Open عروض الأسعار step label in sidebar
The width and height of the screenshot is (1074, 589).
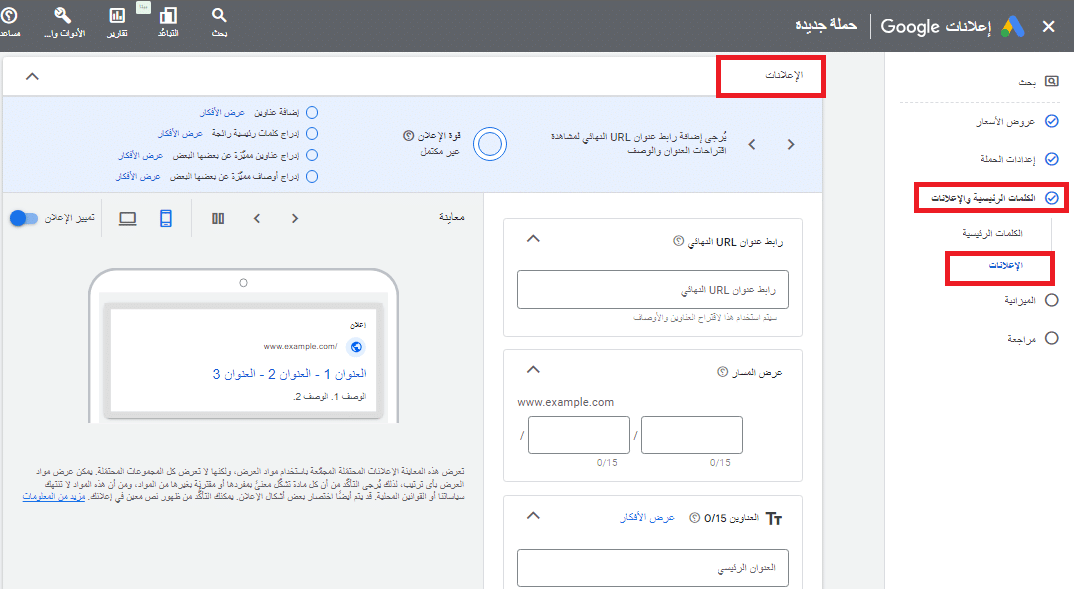click(1006, 121)
